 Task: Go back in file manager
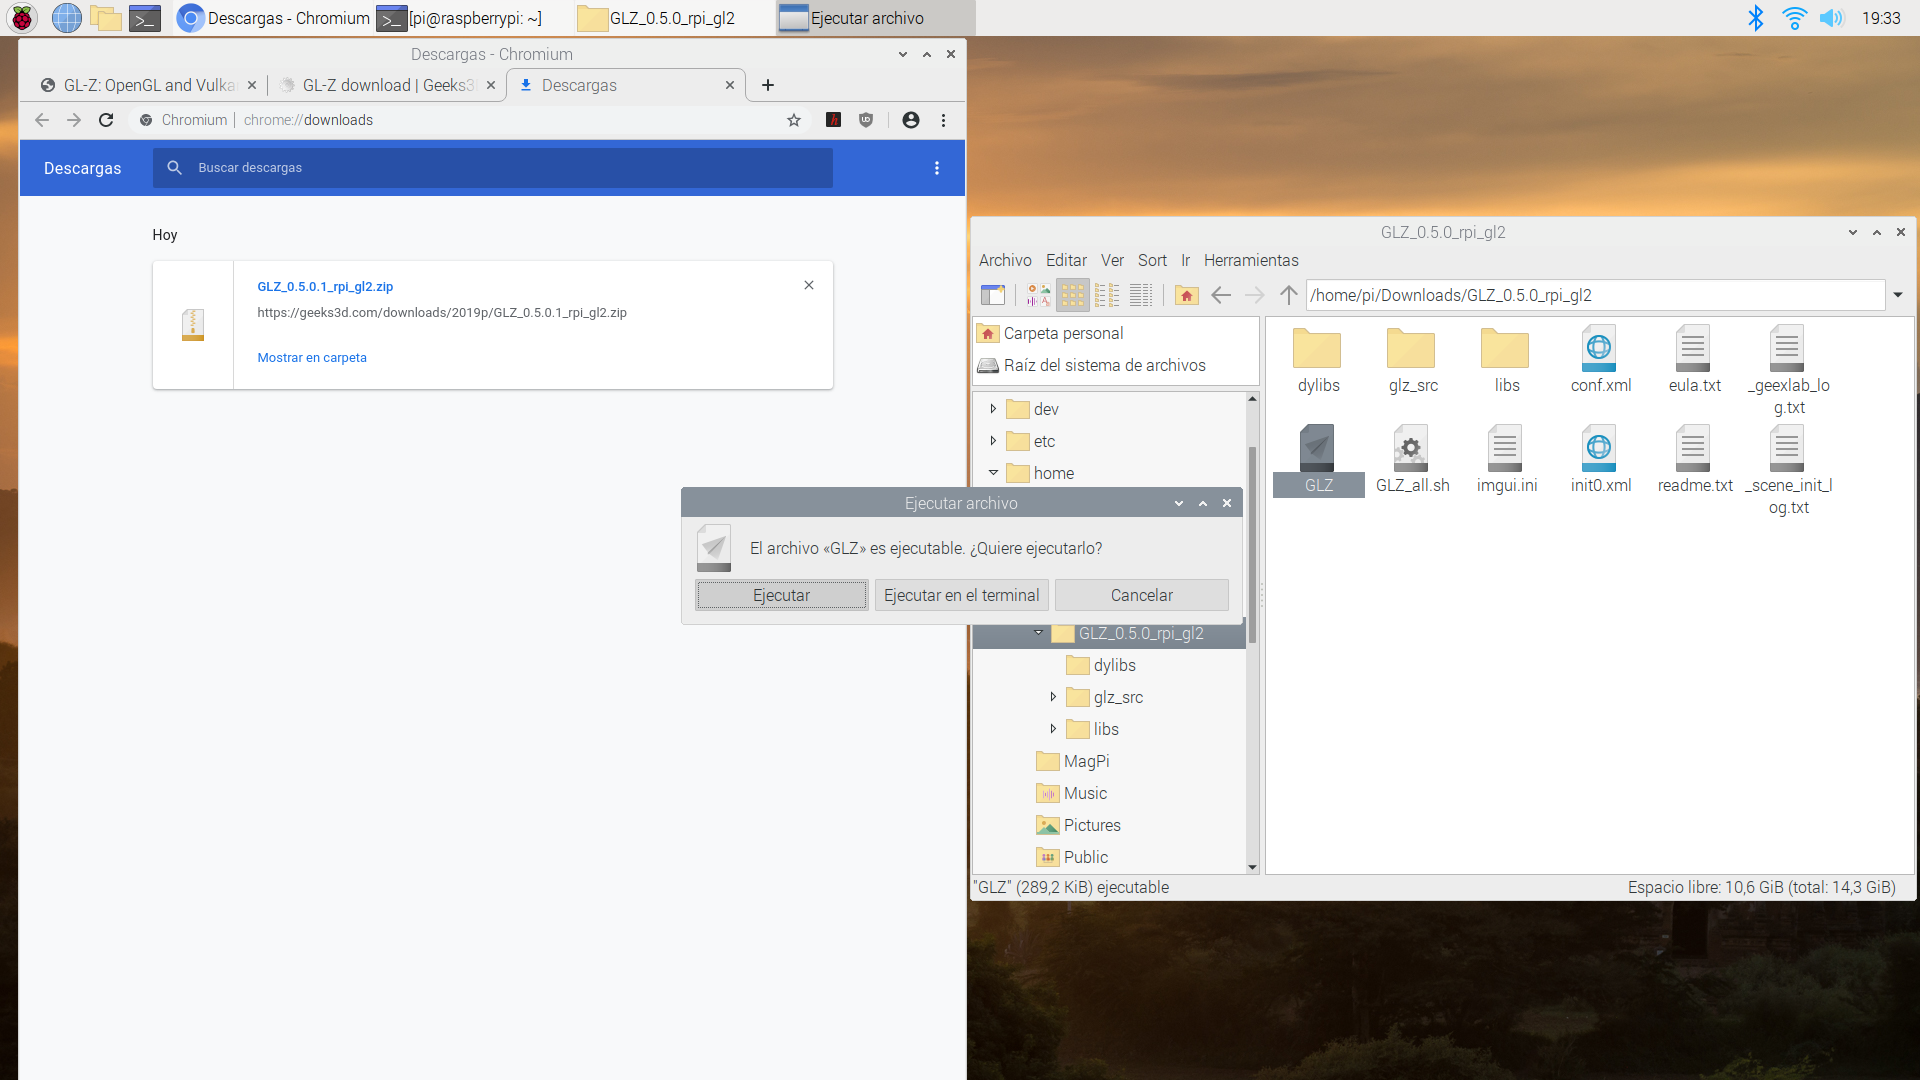point(1220,295)
